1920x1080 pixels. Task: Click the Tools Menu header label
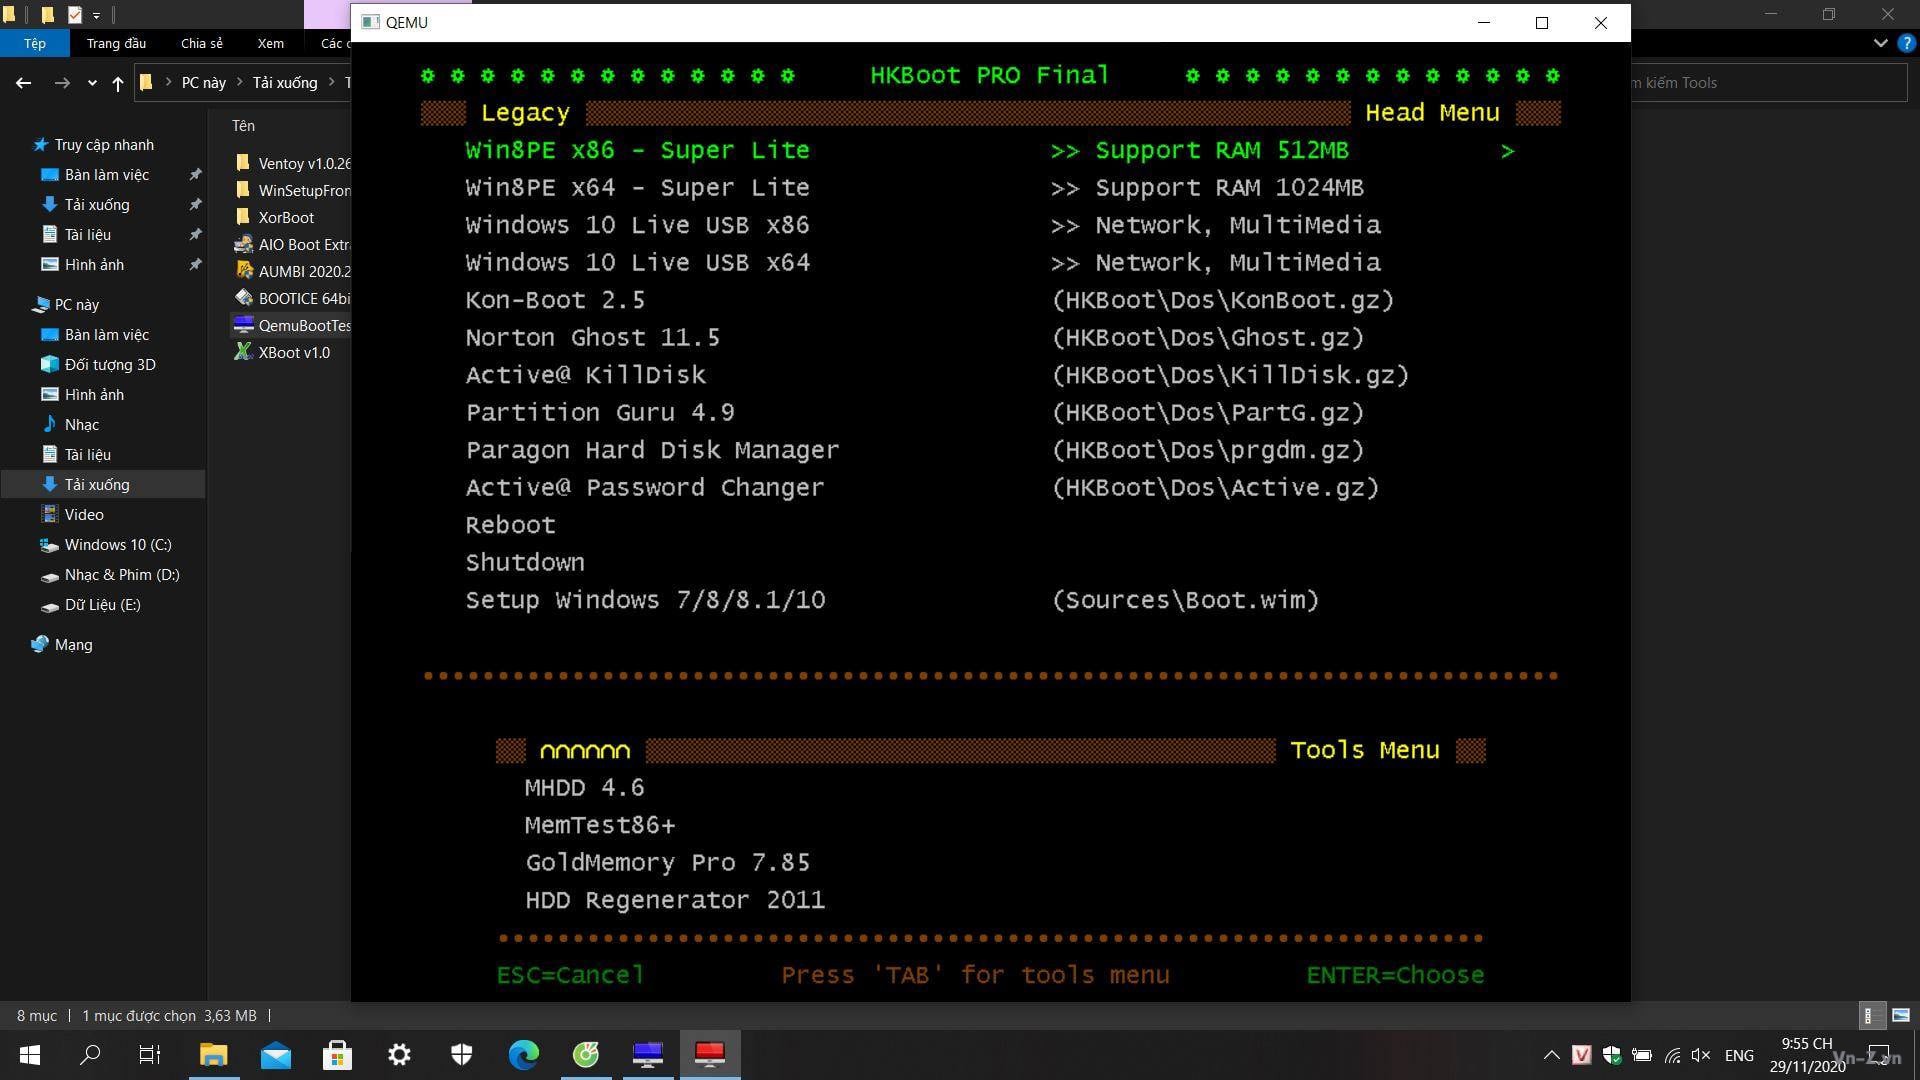(1365, 750)
